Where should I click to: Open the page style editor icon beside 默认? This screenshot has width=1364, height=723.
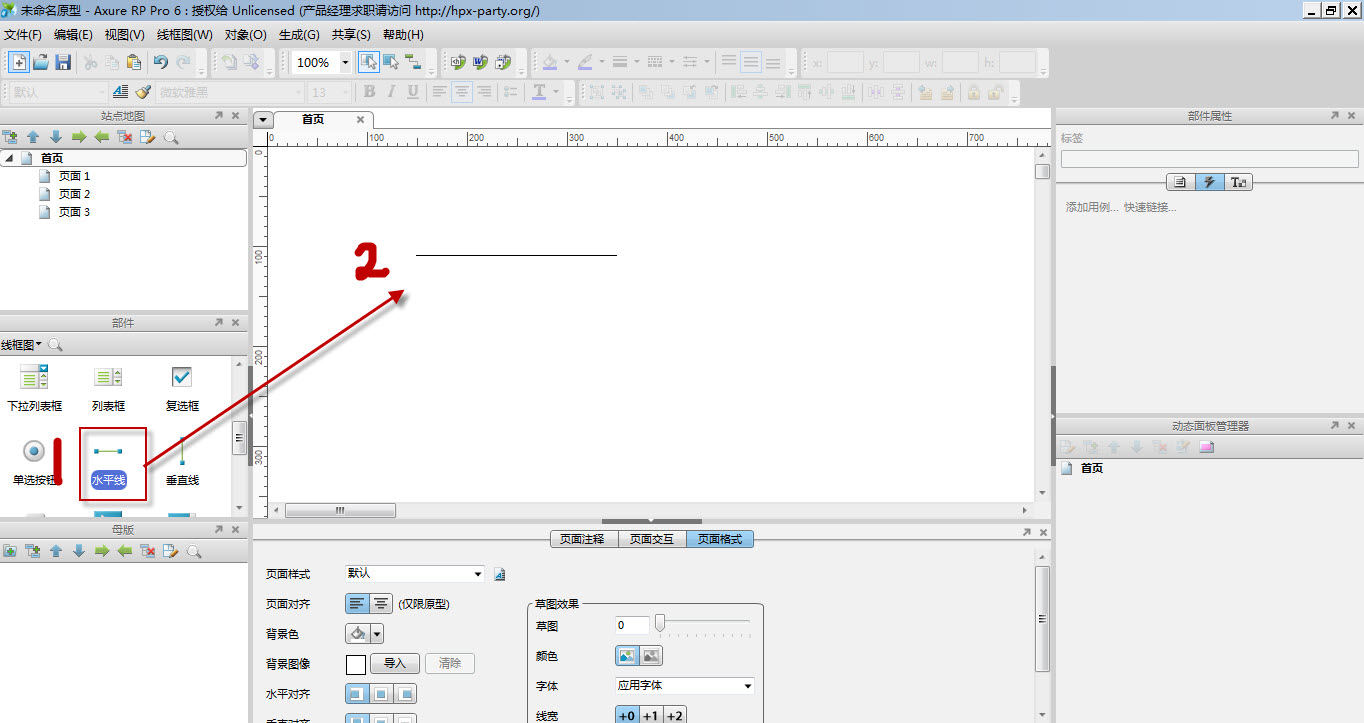[x=500, y=574]
